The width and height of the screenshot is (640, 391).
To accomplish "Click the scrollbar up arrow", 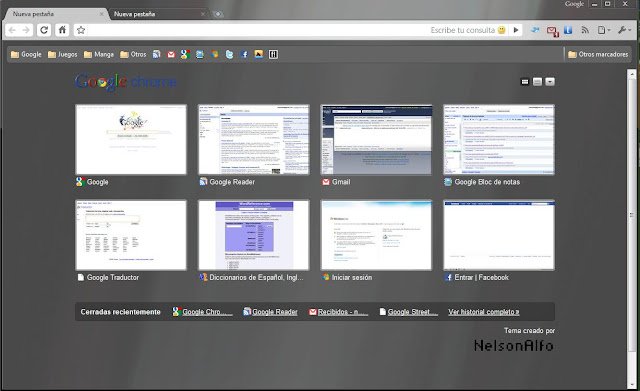I will point(632,74).
